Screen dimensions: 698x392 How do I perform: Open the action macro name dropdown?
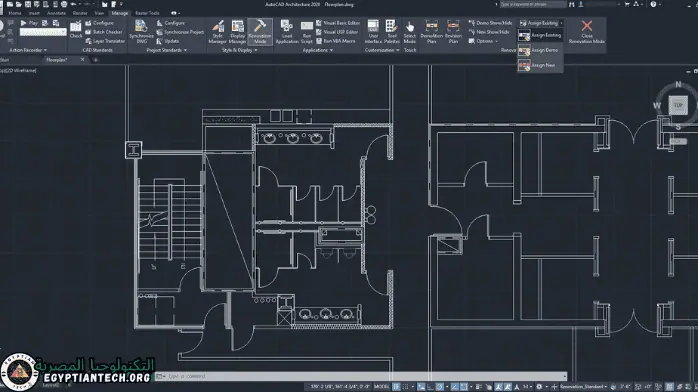click(43, 32)
